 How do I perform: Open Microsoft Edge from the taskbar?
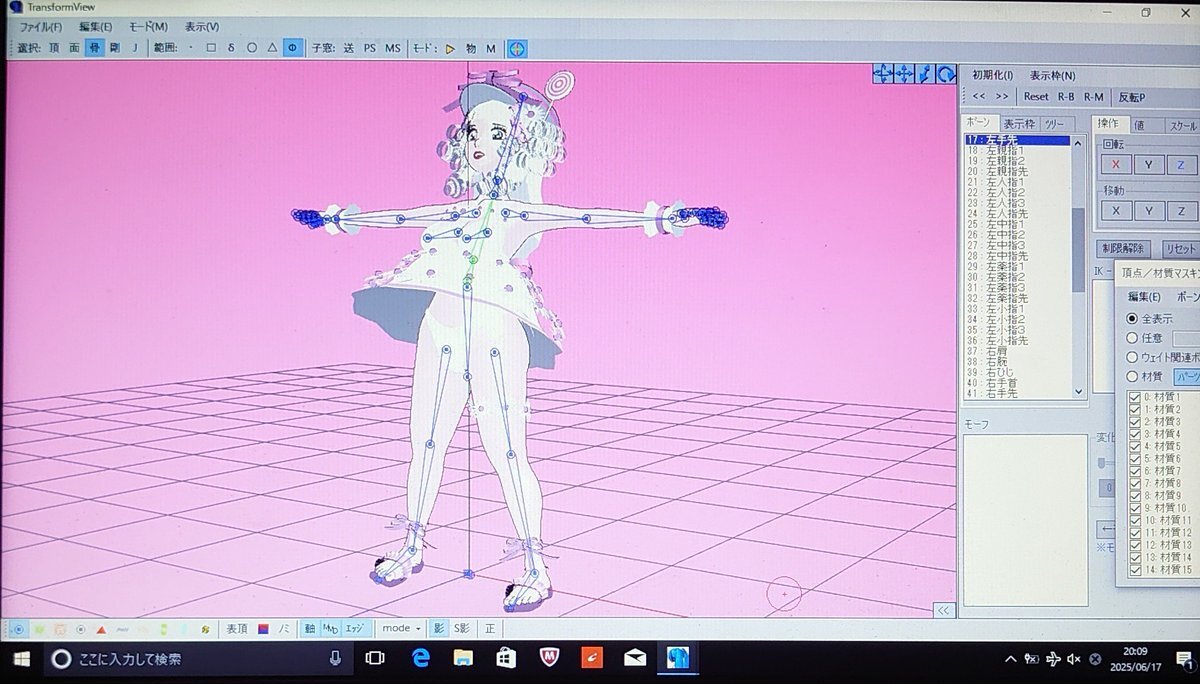(x=419, y=658)
